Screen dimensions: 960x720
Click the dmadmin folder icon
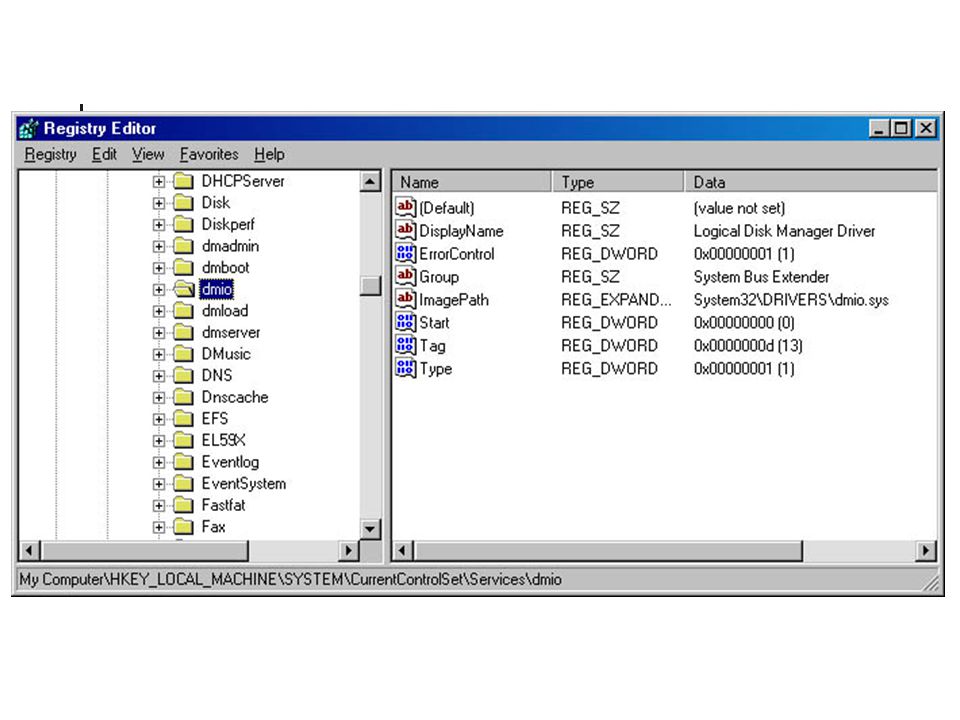(x=183, y=246)
